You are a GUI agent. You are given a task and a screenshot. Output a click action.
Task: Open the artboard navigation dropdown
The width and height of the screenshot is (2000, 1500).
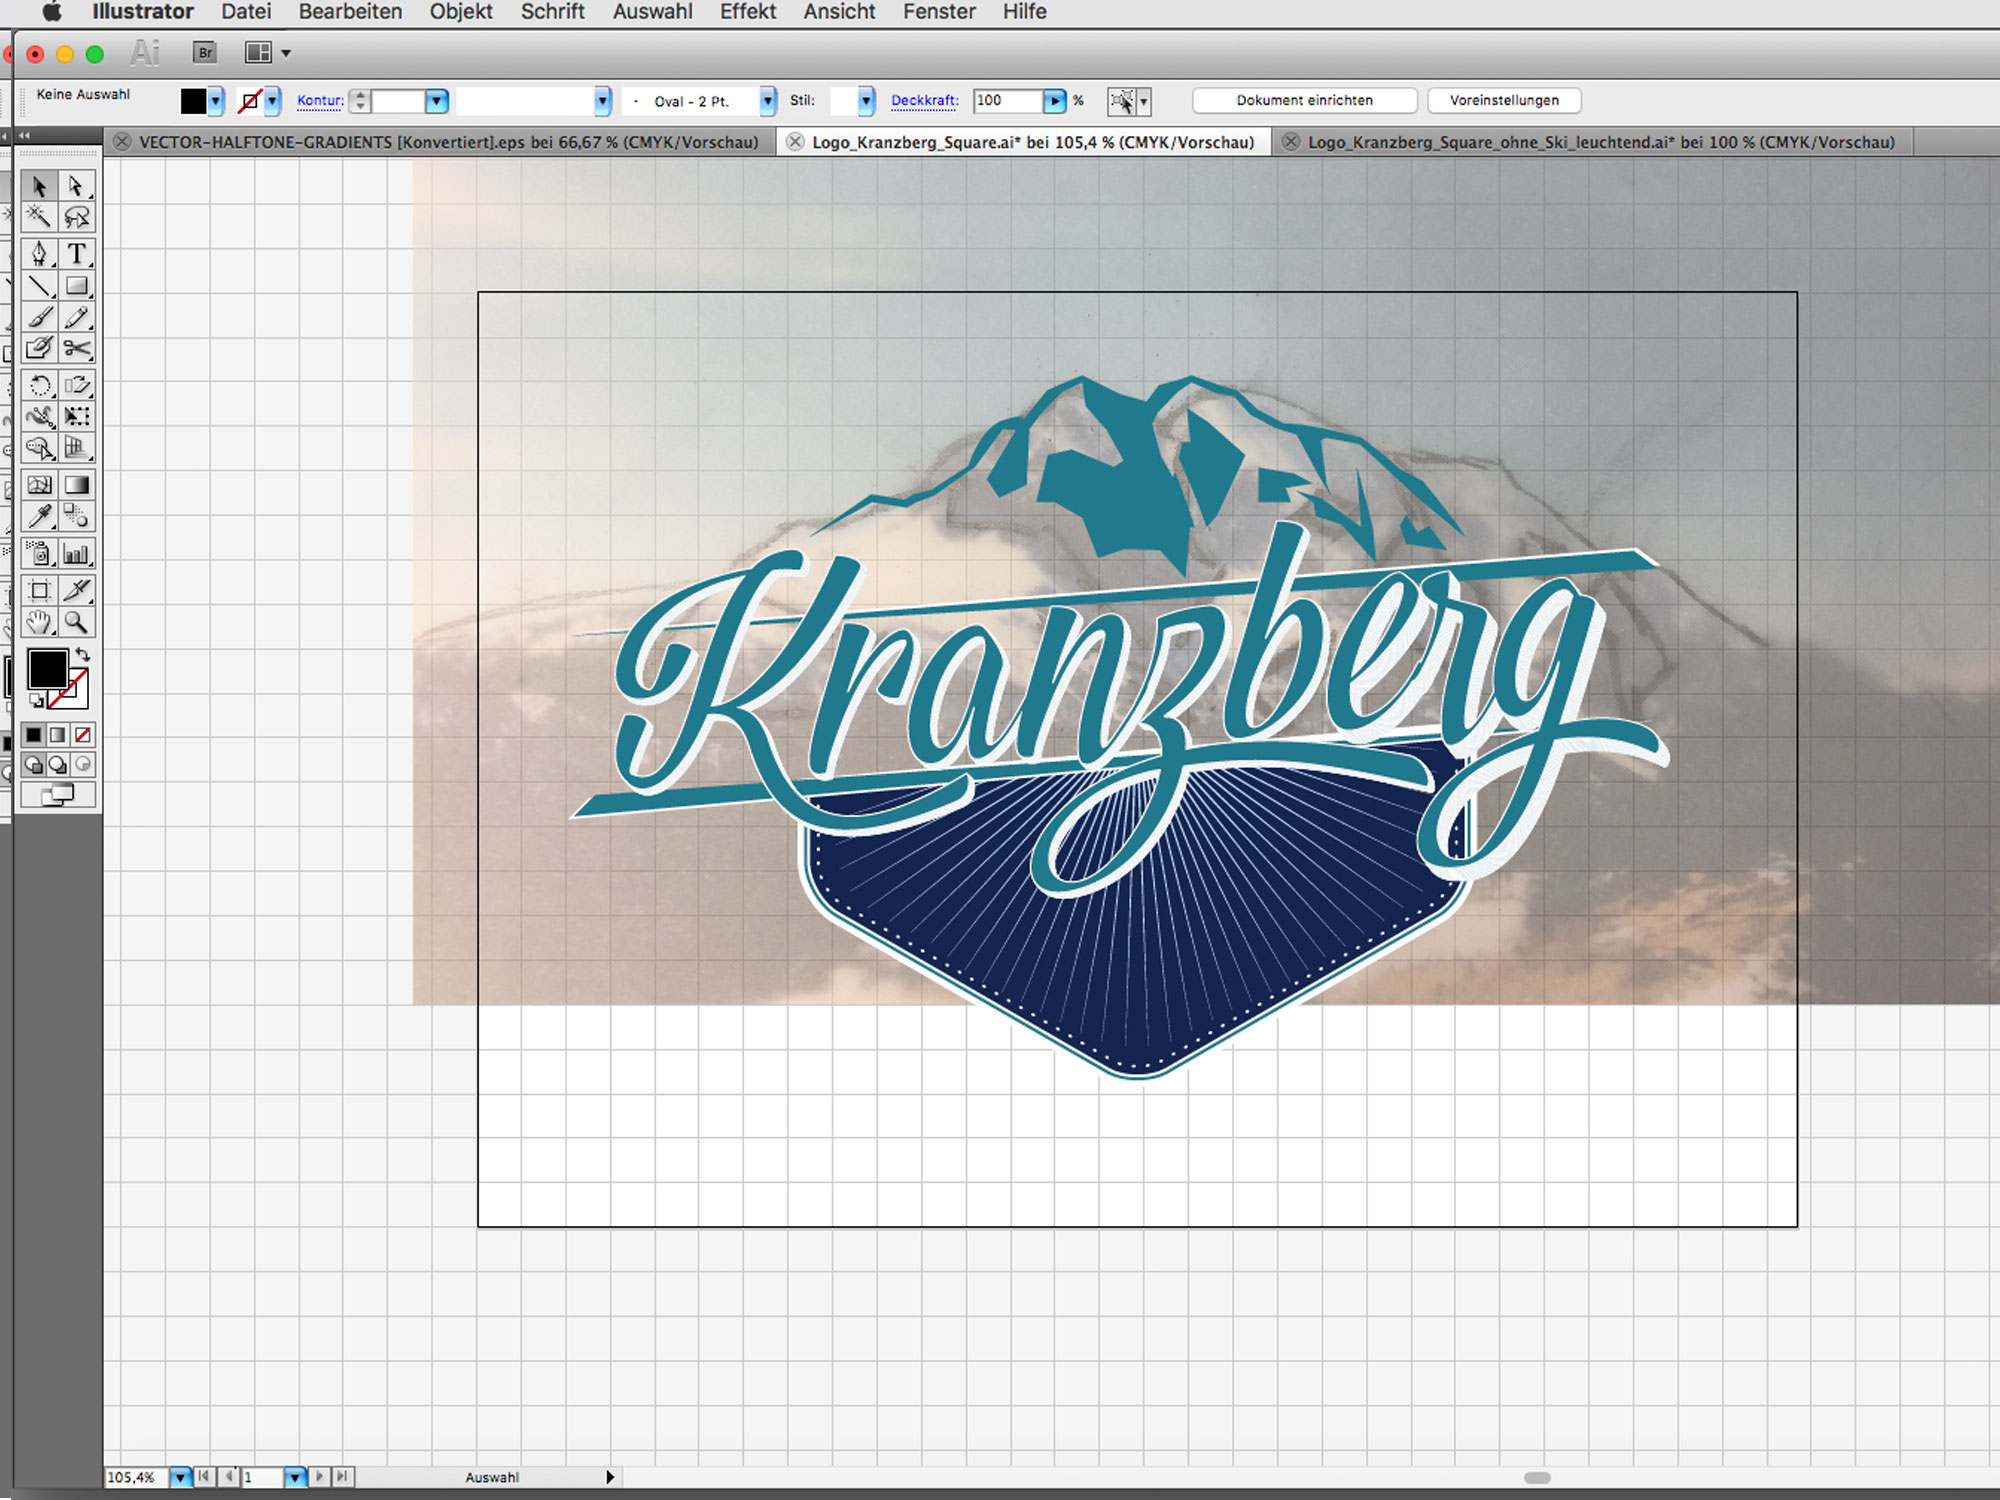(x=295, y=1477)
